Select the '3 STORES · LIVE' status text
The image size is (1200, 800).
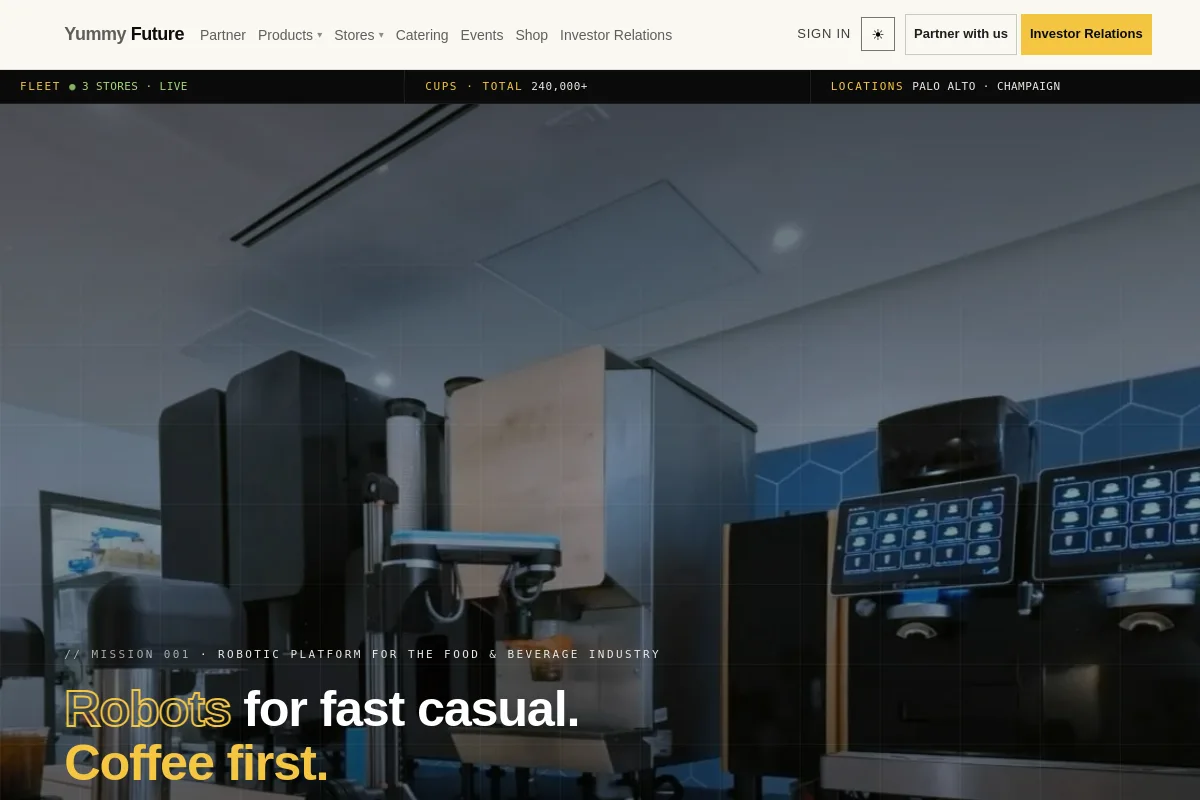135,87
